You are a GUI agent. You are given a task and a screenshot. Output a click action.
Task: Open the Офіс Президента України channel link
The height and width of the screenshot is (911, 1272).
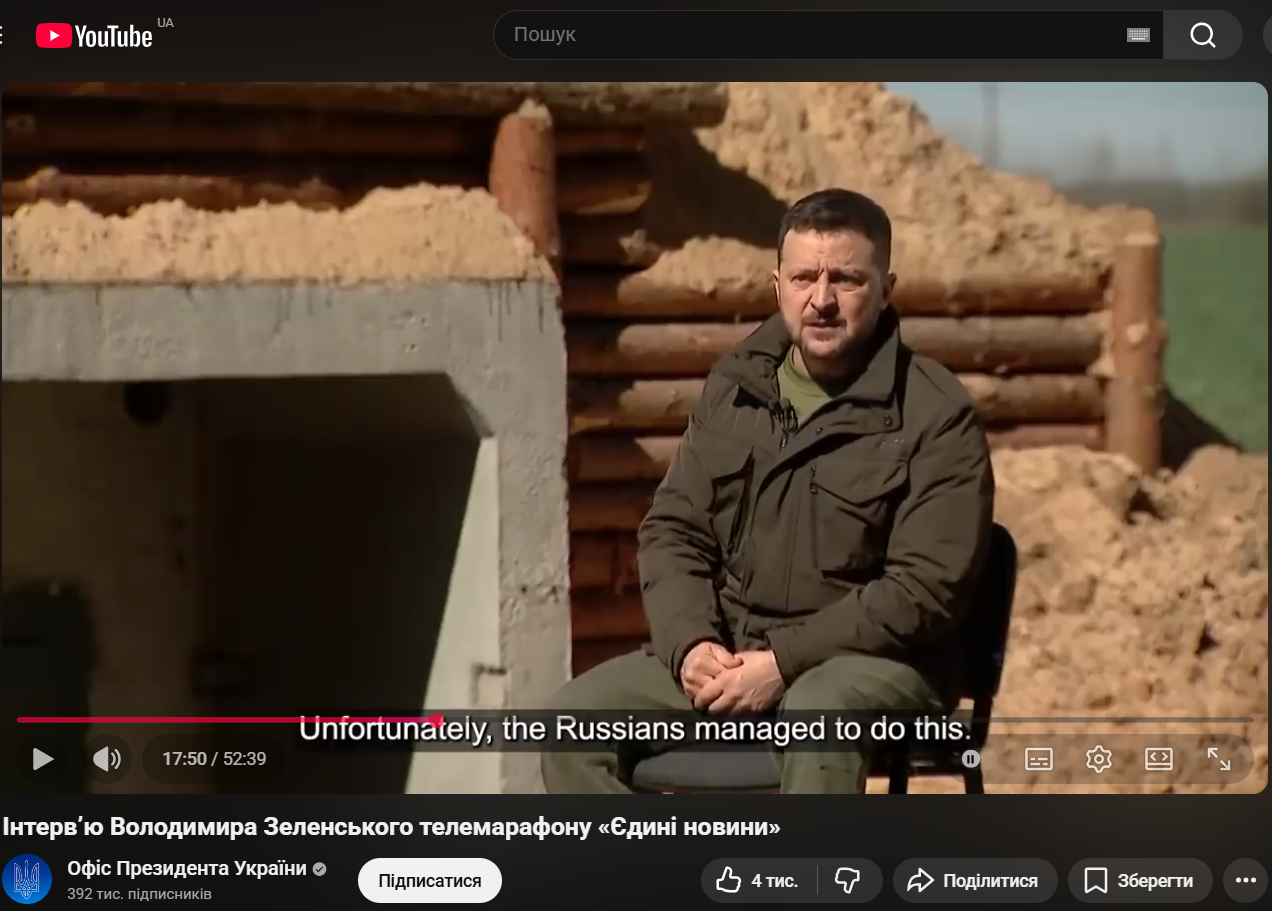(x=186, y=868)
